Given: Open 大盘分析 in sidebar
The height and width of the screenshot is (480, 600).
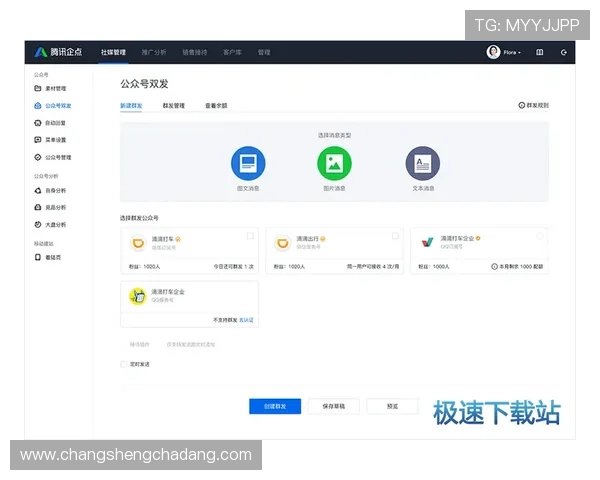Looking at the screenshot, I should coord(50,225).
